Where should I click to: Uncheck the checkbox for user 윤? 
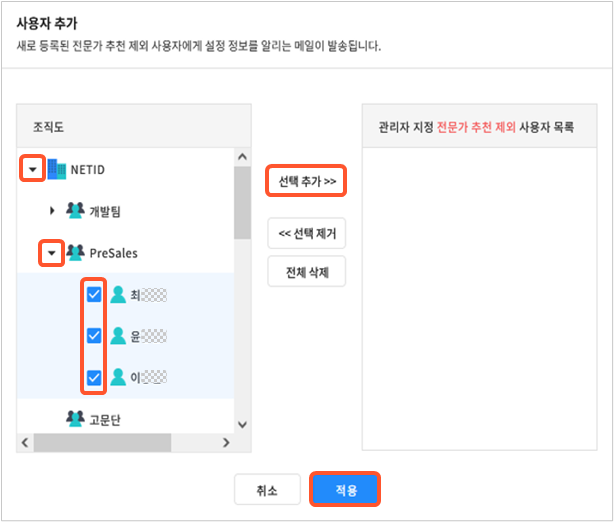point(94,336)
